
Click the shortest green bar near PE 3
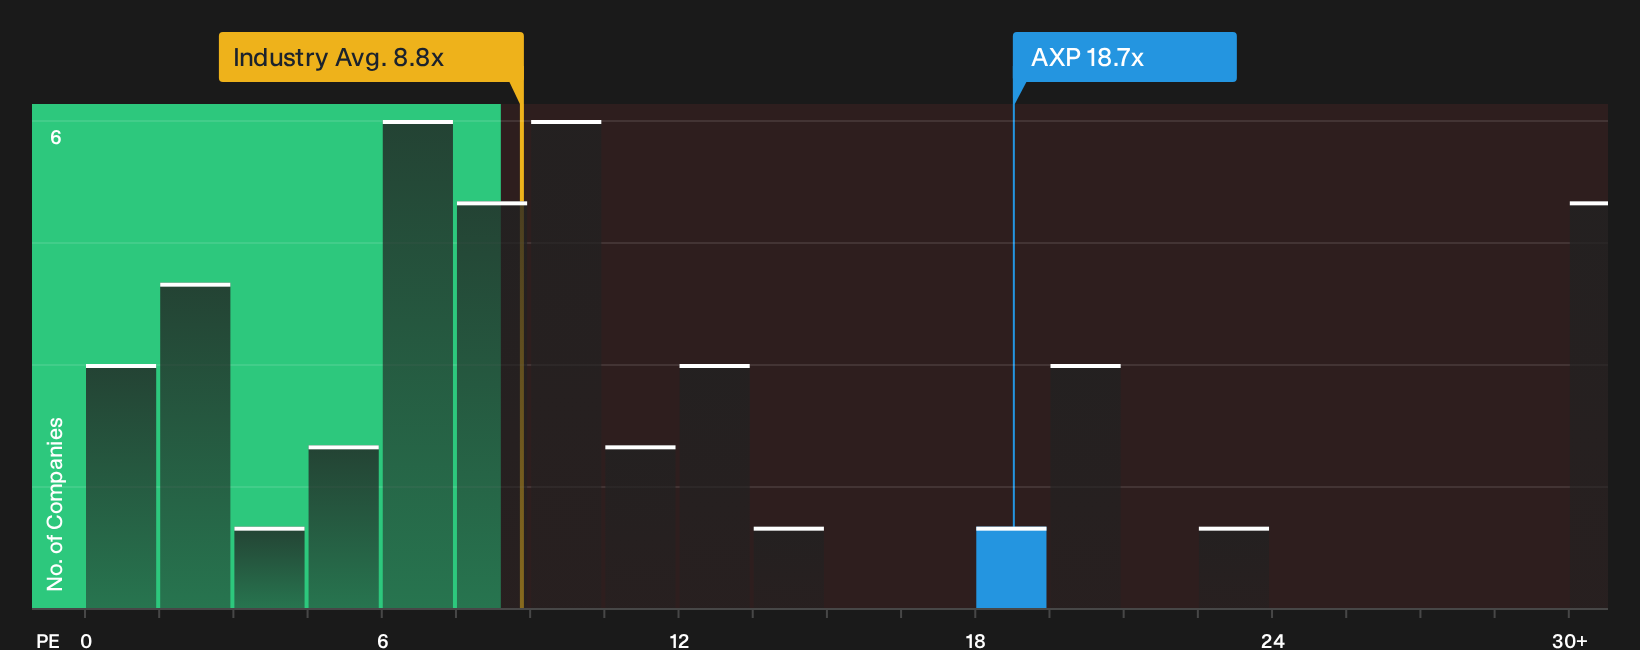tap(269, 568)
